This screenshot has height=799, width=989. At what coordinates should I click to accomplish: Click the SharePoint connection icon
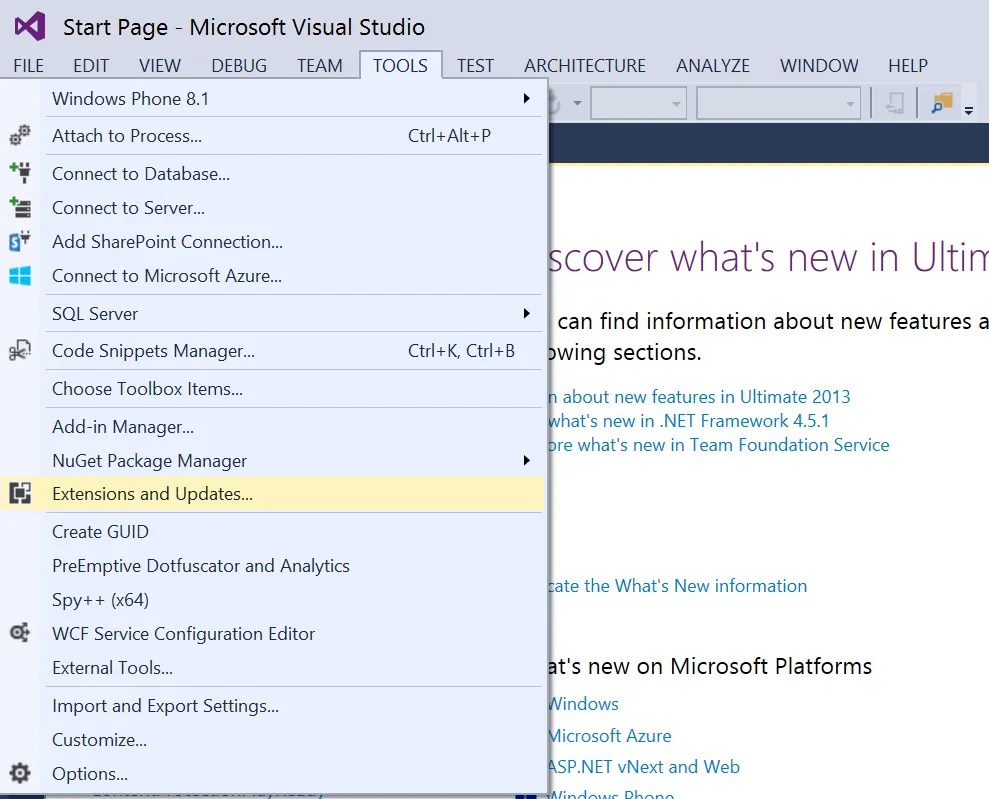[20, 242]
